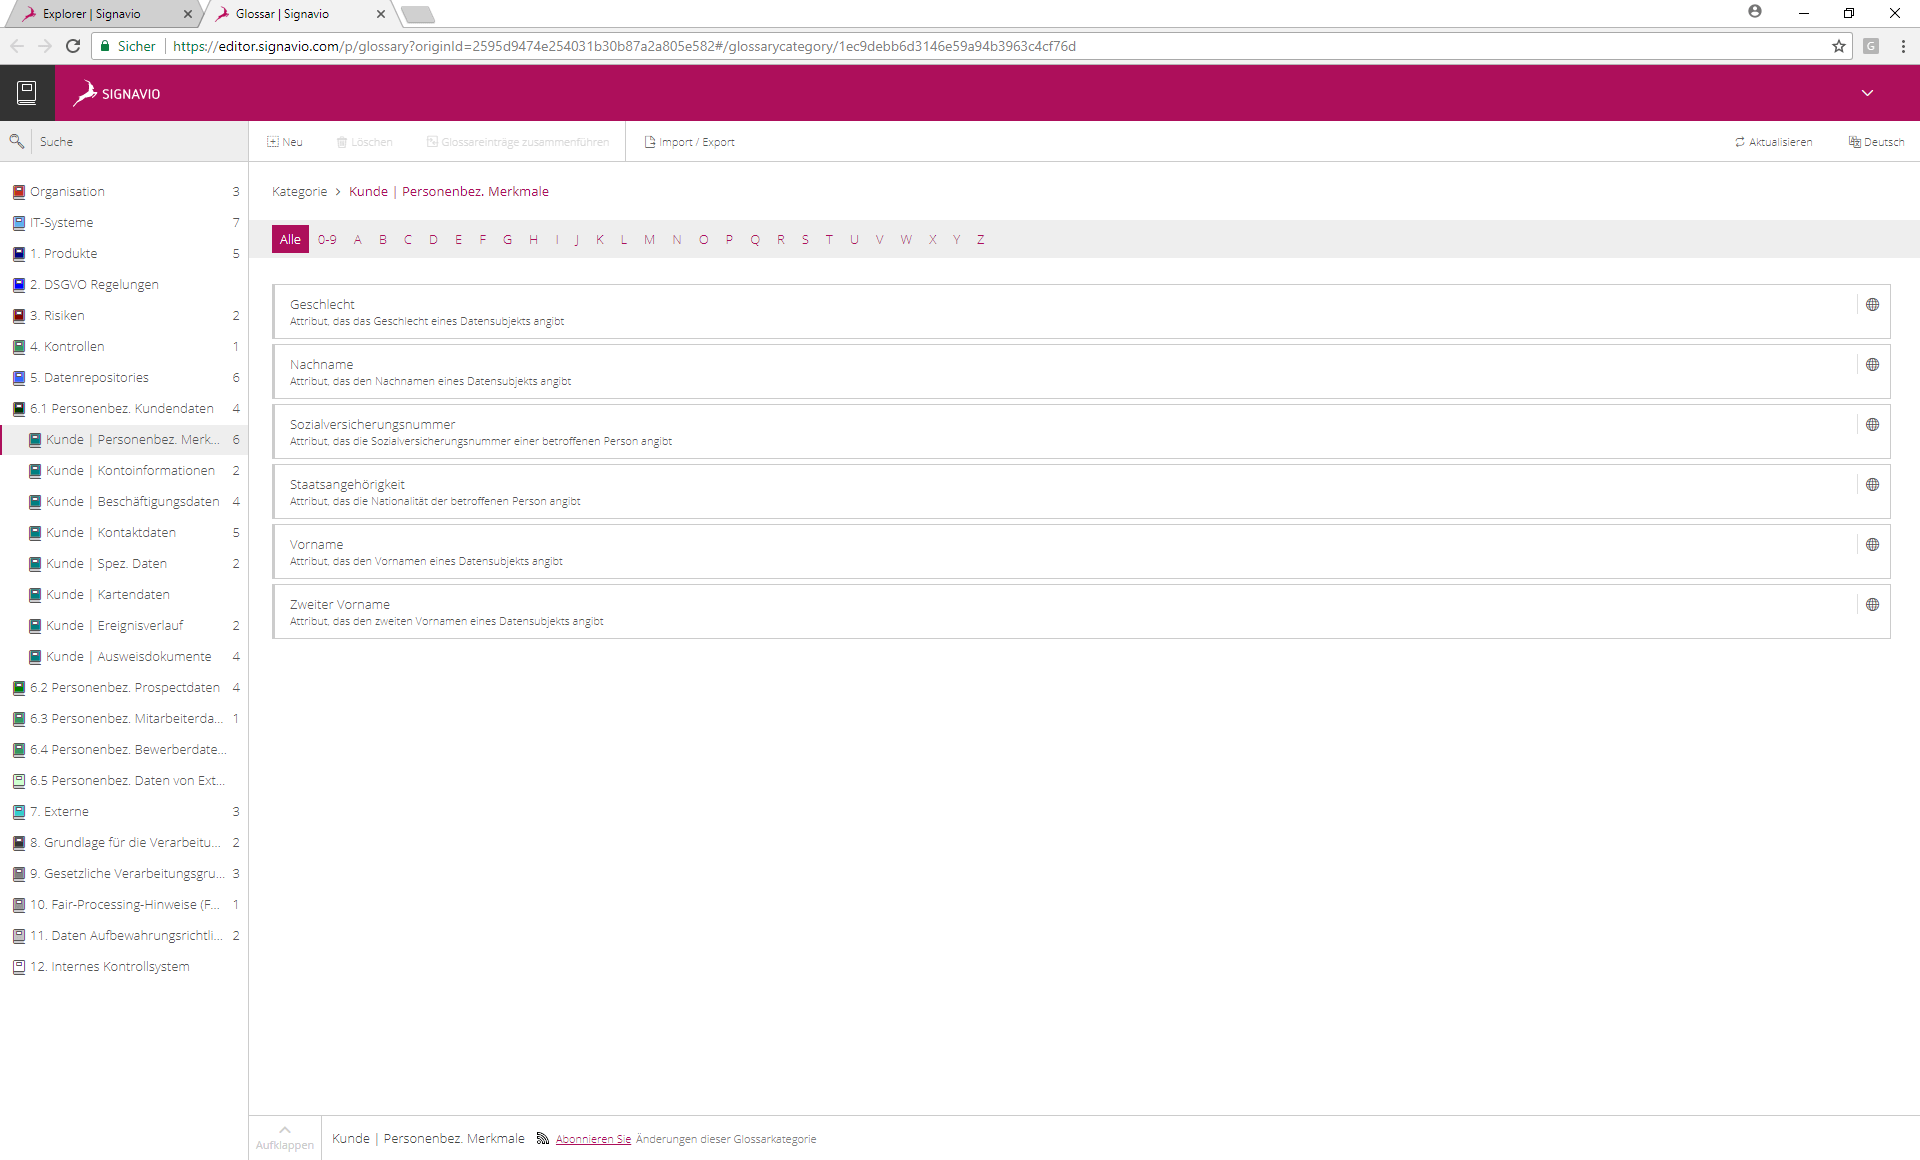Switch to Explorer | Signavio browser tab

coord(103,14)
